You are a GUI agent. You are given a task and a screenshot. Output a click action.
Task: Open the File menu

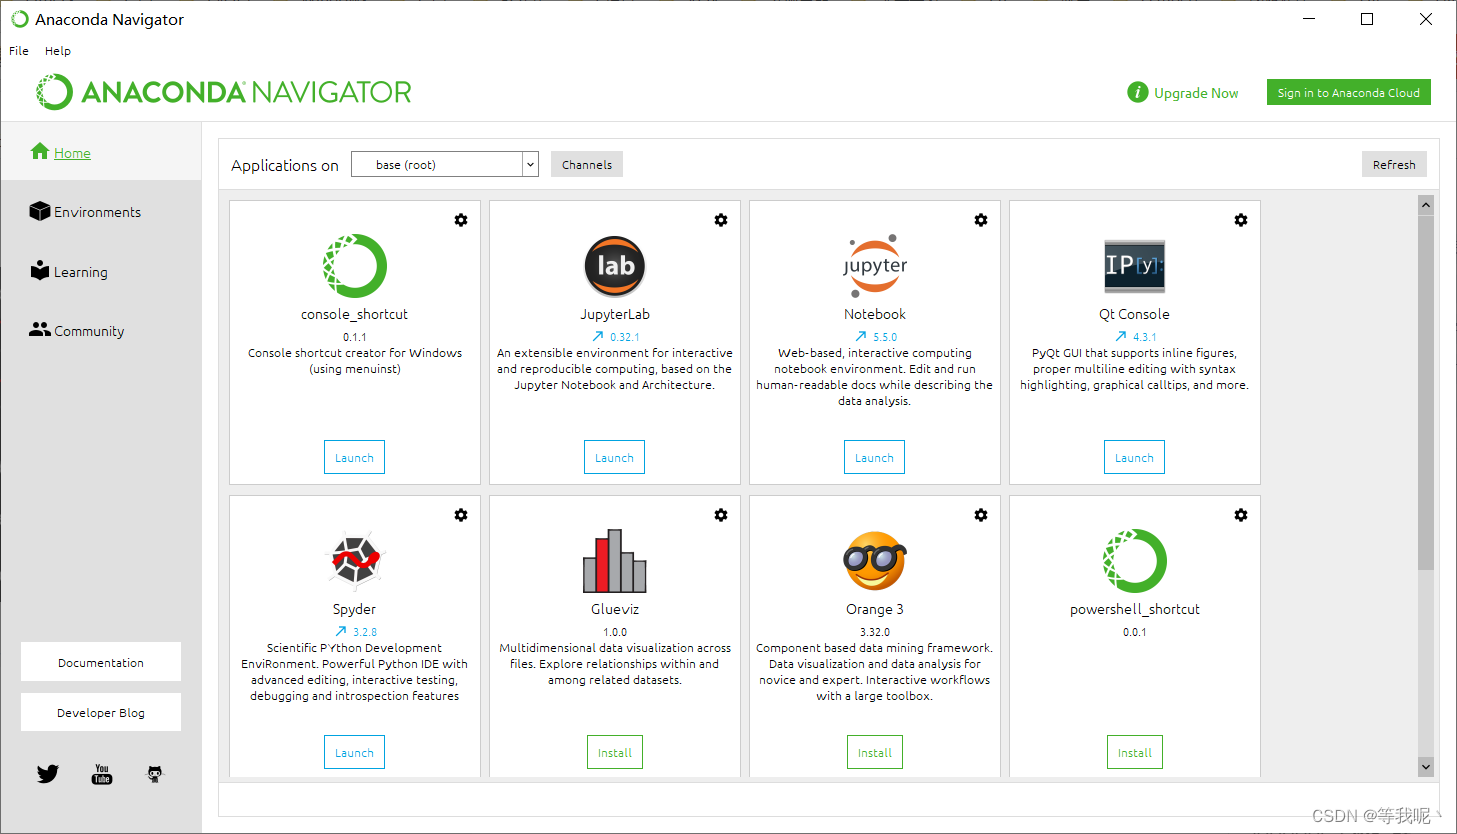click(x=19, y=51)
